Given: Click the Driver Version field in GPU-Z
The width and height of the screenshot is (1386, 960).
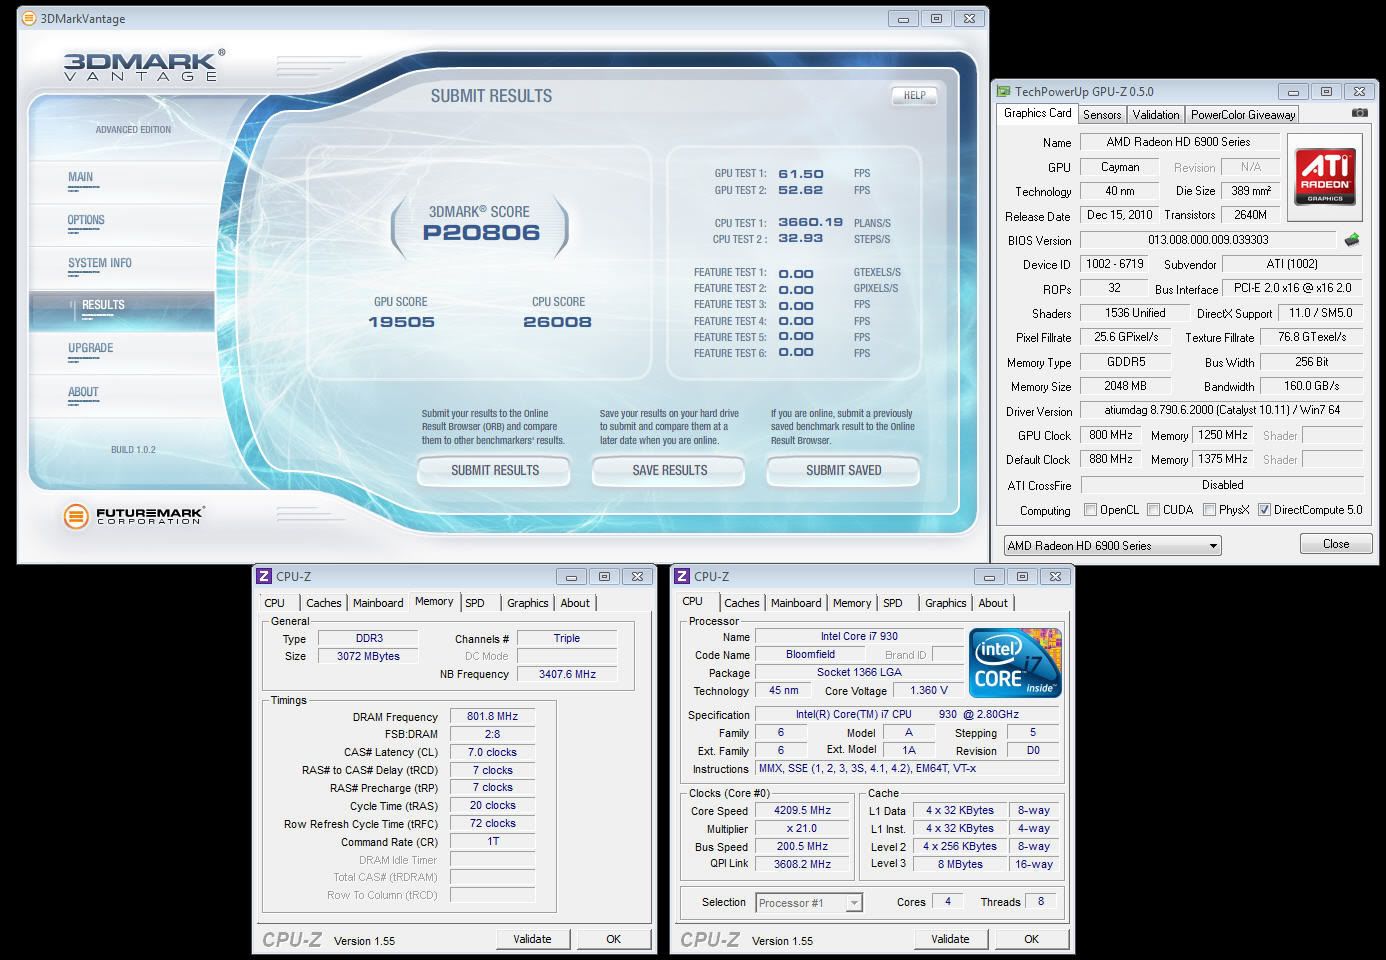Looking at the screenshot, I should pos(1222,410).
